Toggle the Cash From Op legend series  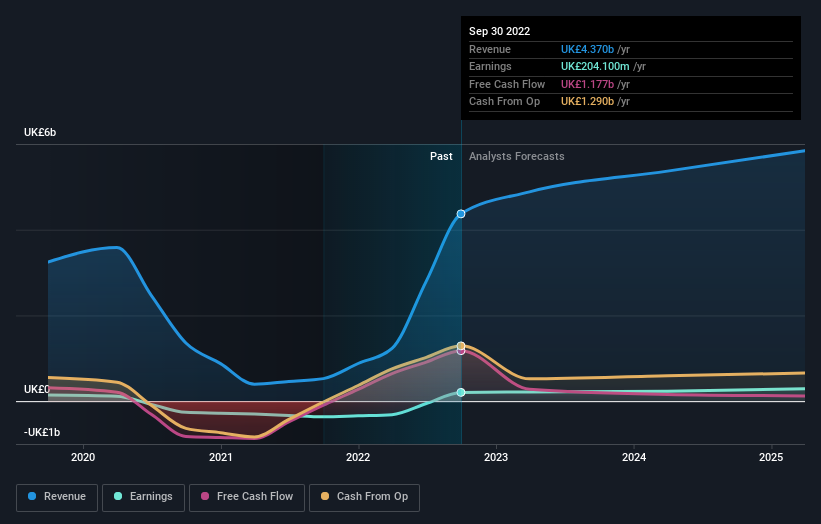(x=364, y=497)
